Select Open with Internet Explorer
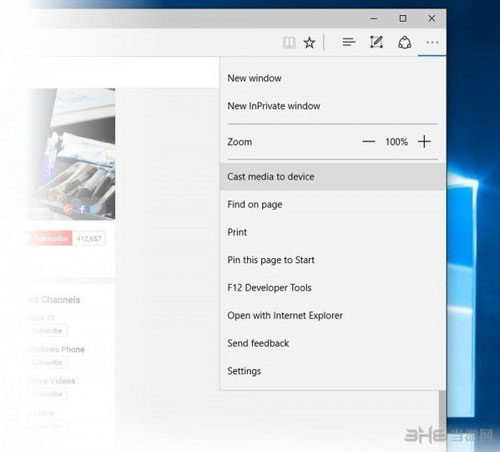The height and width of the screenshot is (452, 500). [333, 315]
